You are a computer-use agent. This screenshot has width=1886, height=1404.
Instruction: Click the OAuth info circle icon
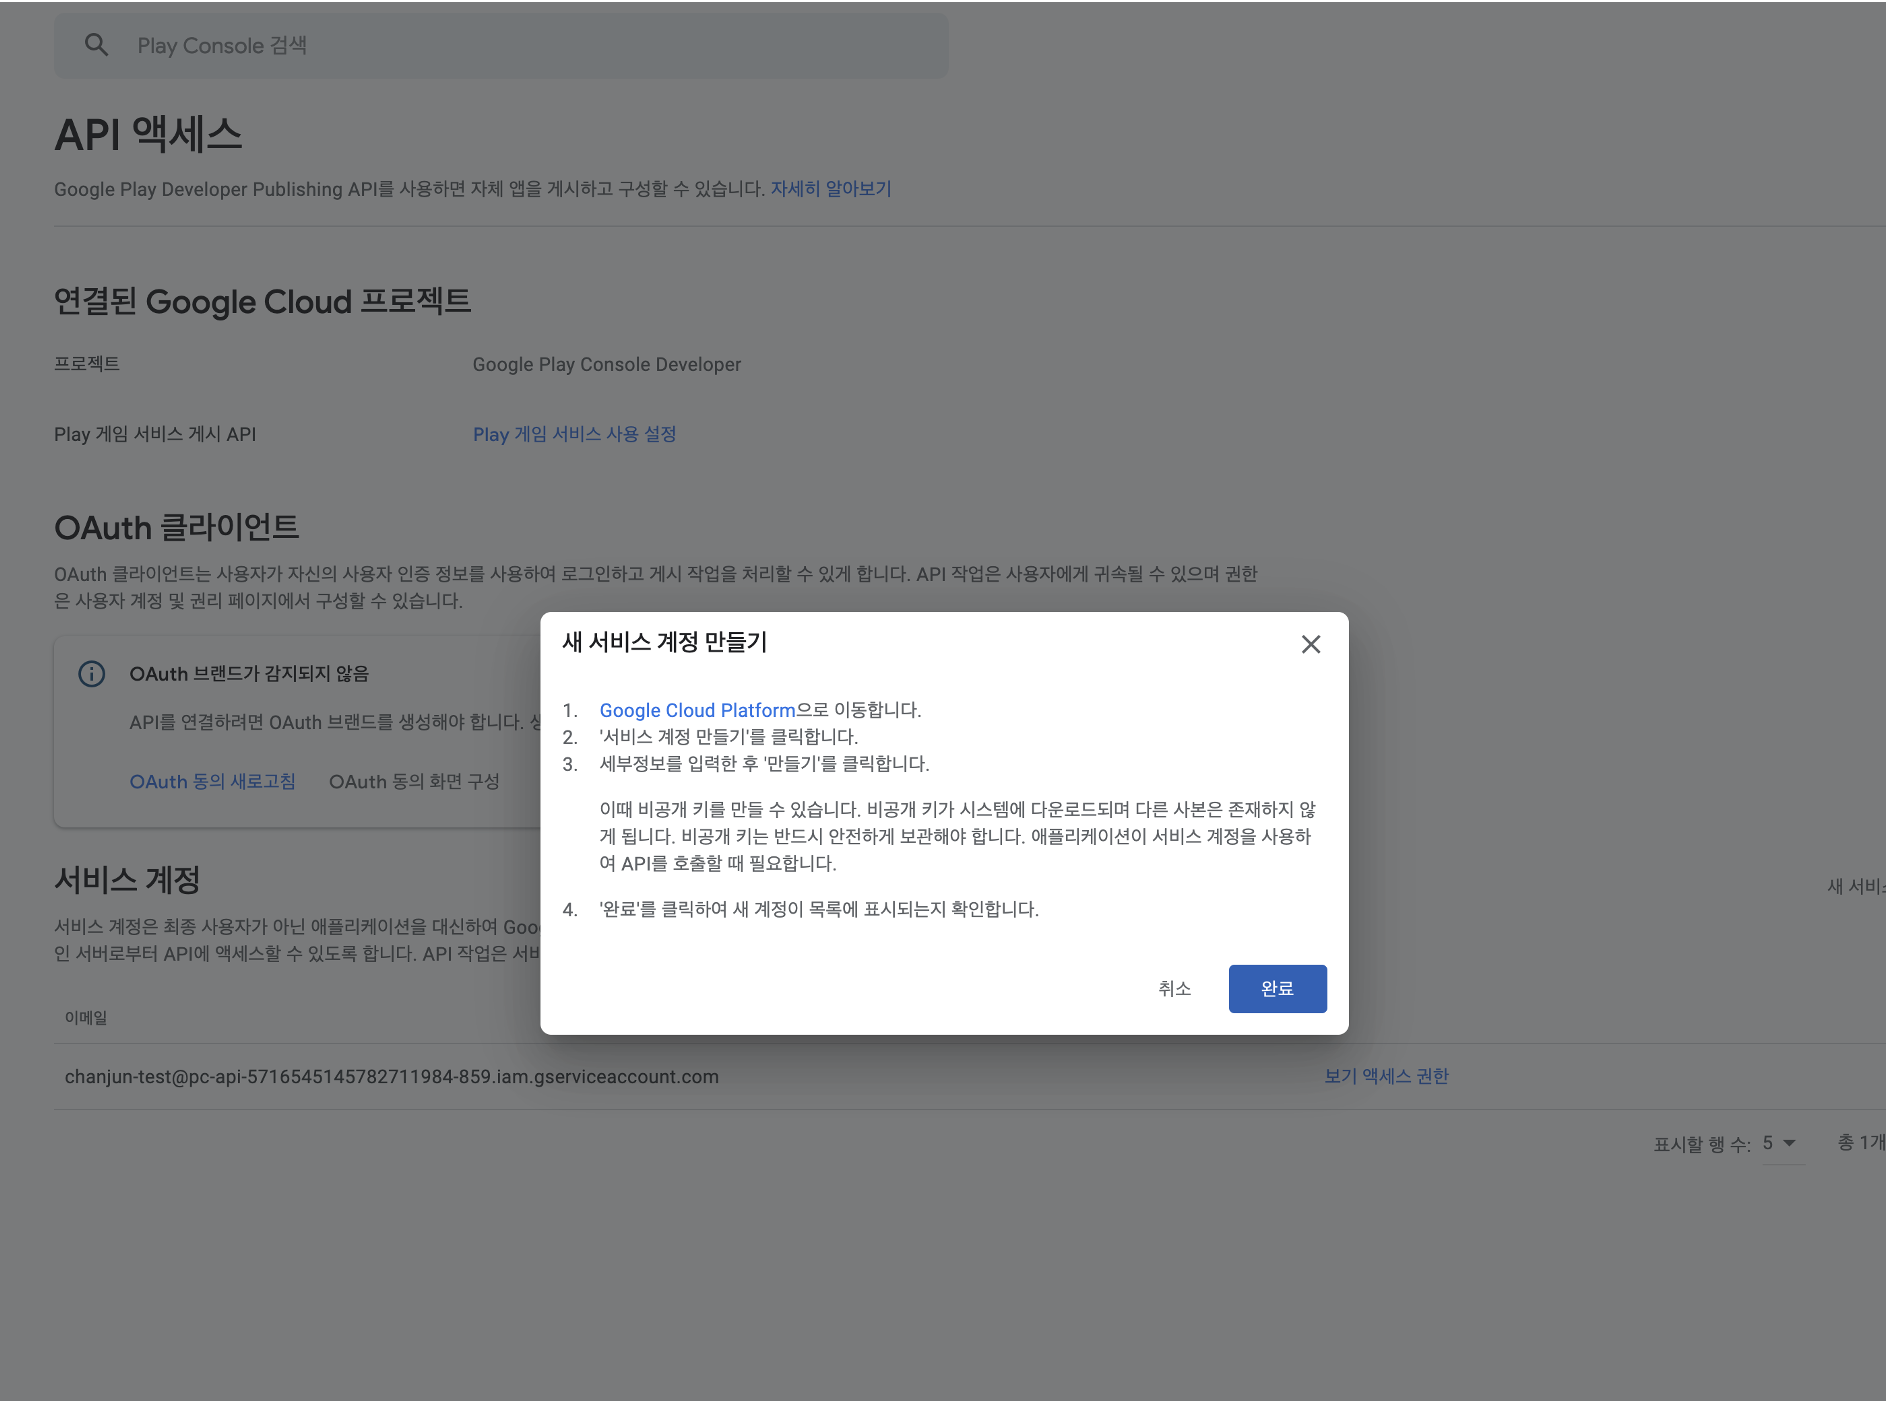pos(92,674)
